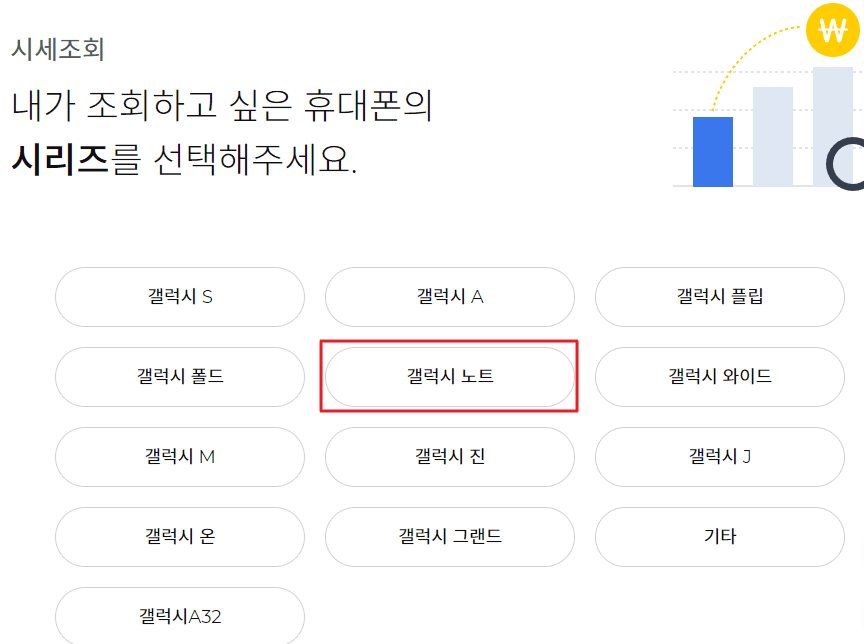
Task: Select the 갤럭시 S series button
Action: click(179, 297)
